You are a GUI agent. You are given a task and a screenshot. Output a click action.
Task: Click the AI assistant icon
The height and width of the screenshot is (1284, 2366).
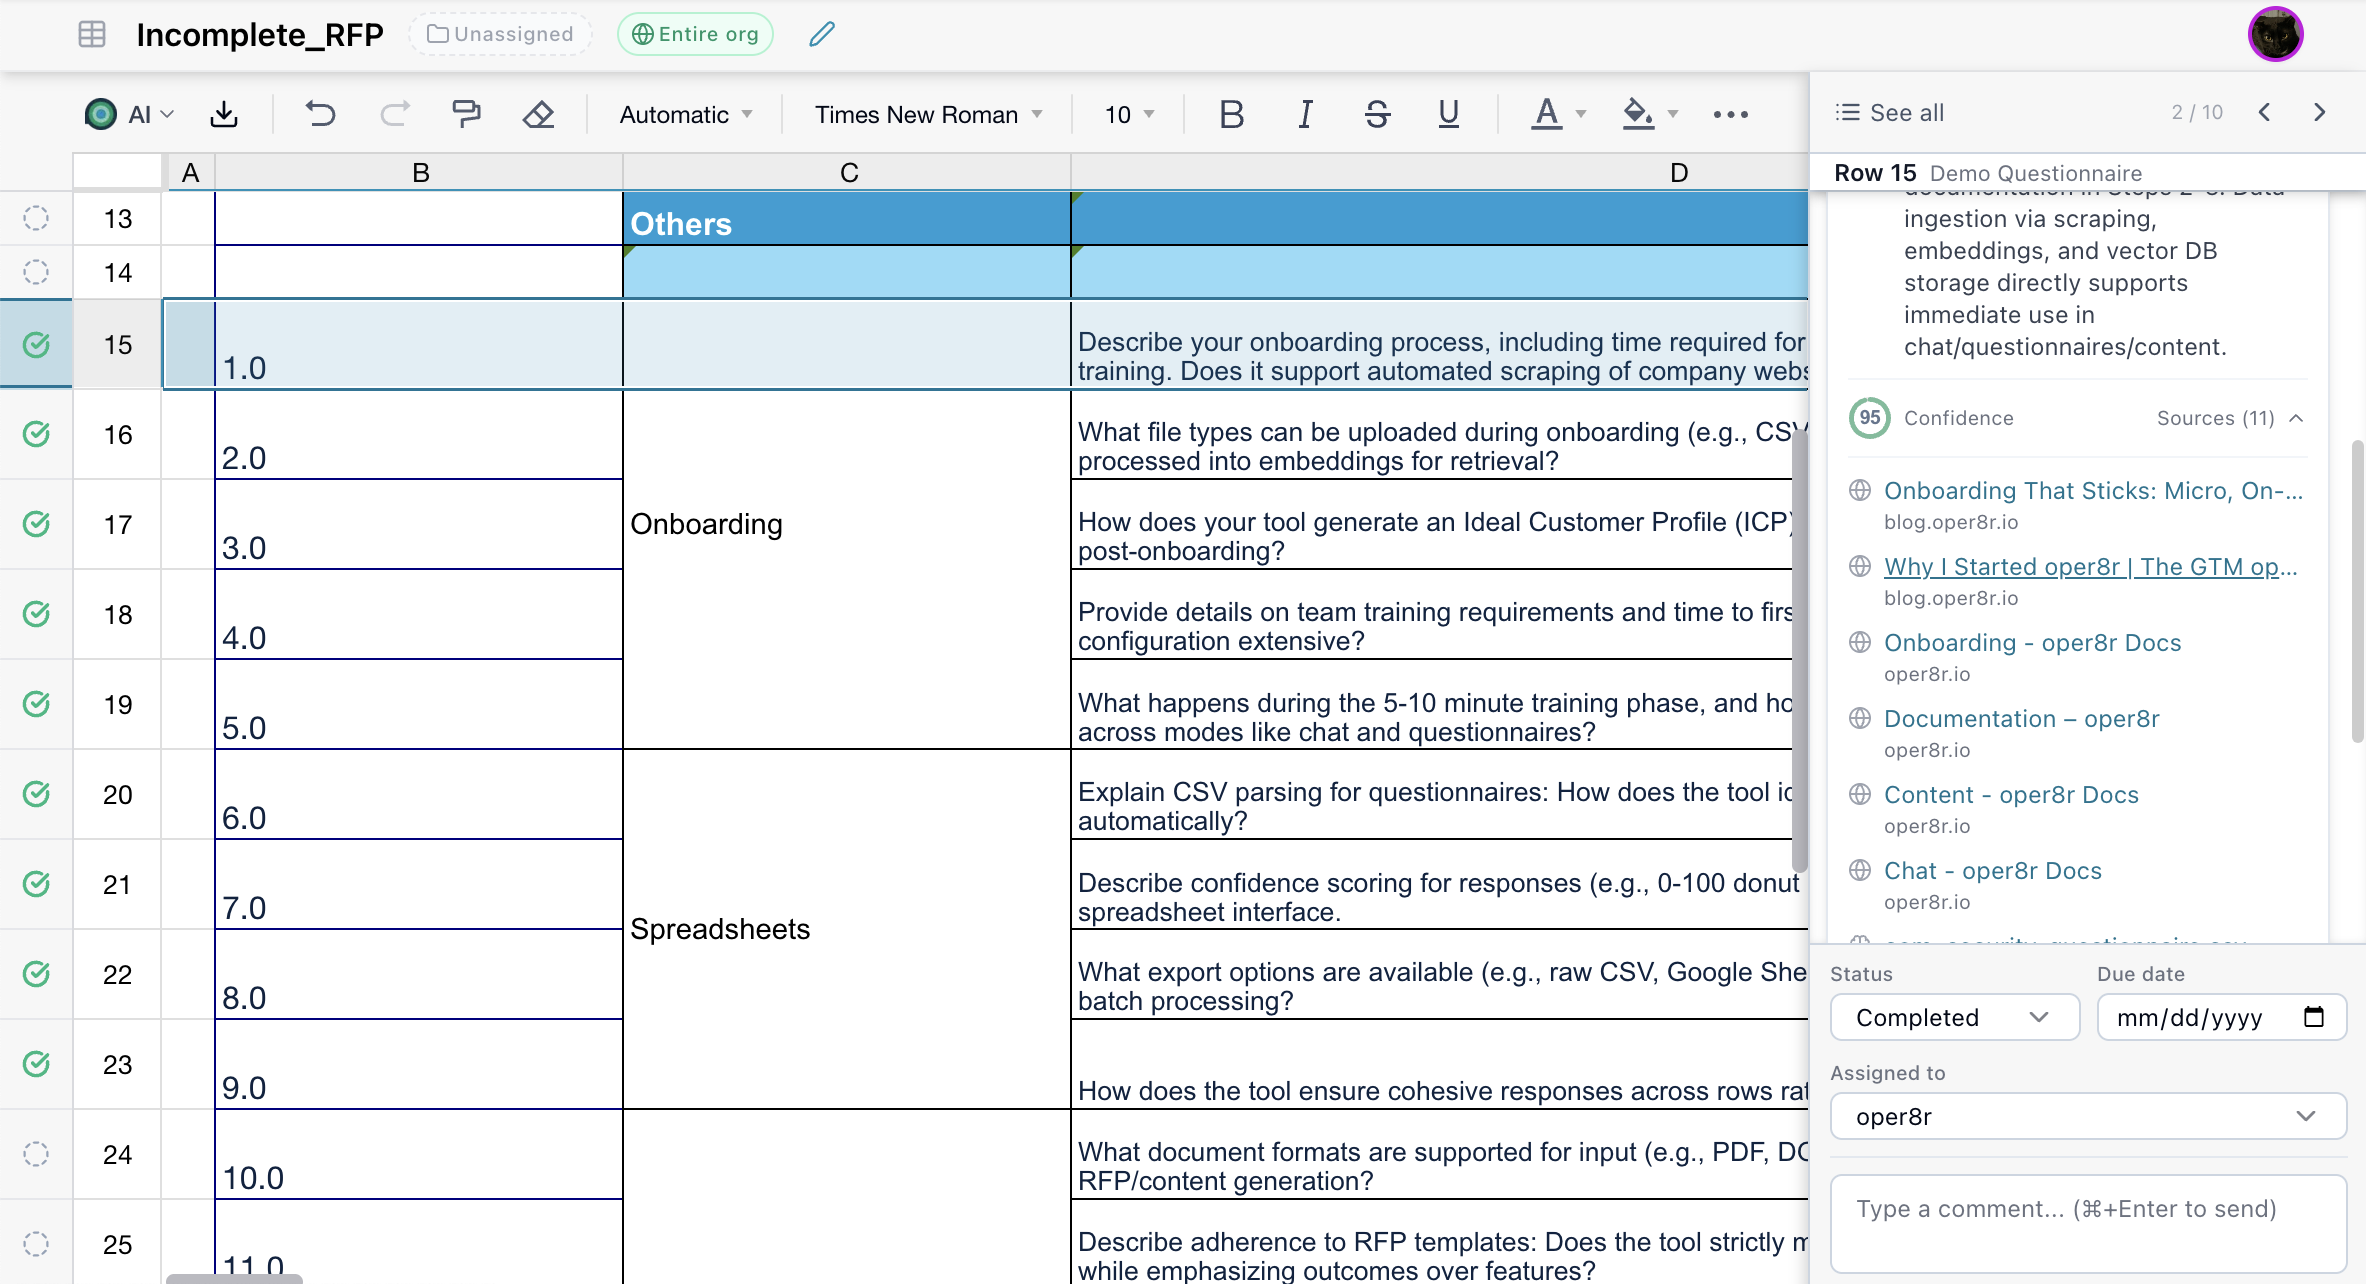click(100, 113)
